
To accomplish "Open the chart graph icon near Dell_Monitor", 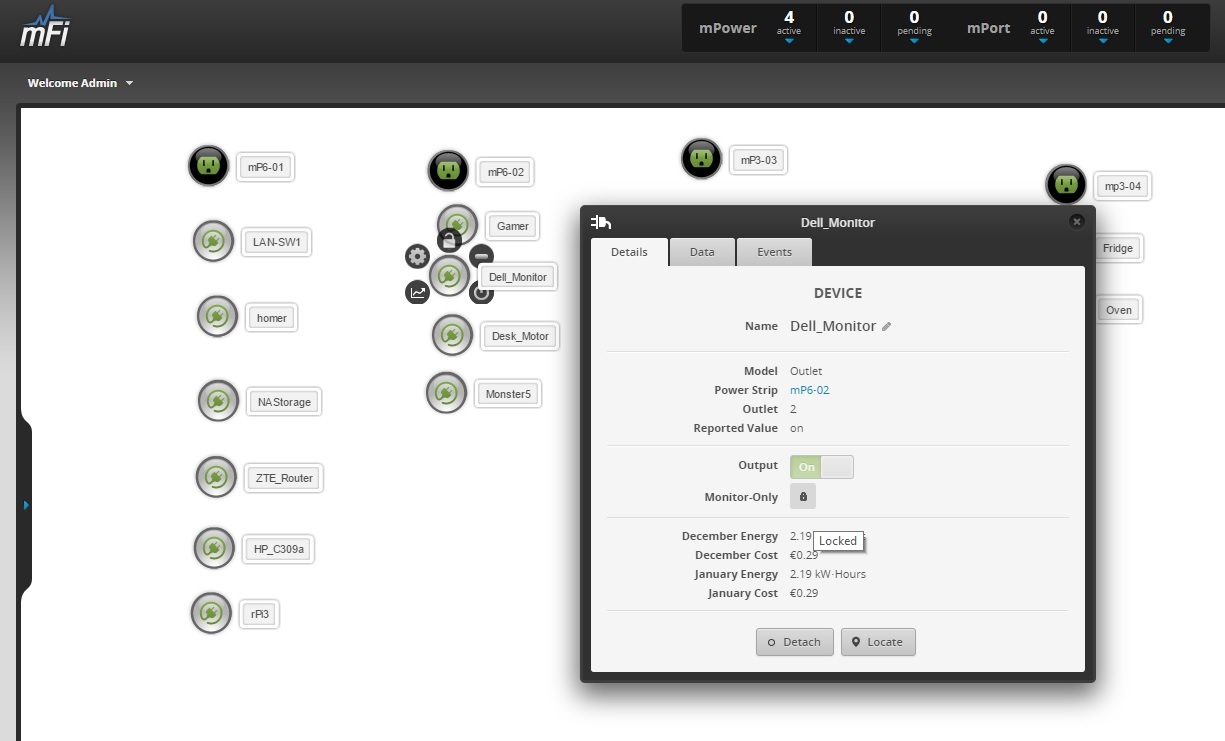I will pyautogui.click(x=417, y=292).
